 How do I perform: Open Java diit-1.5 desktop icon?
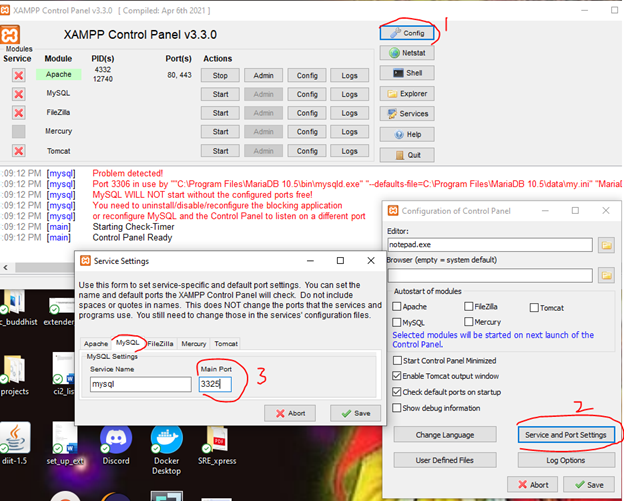coord(14,443)
